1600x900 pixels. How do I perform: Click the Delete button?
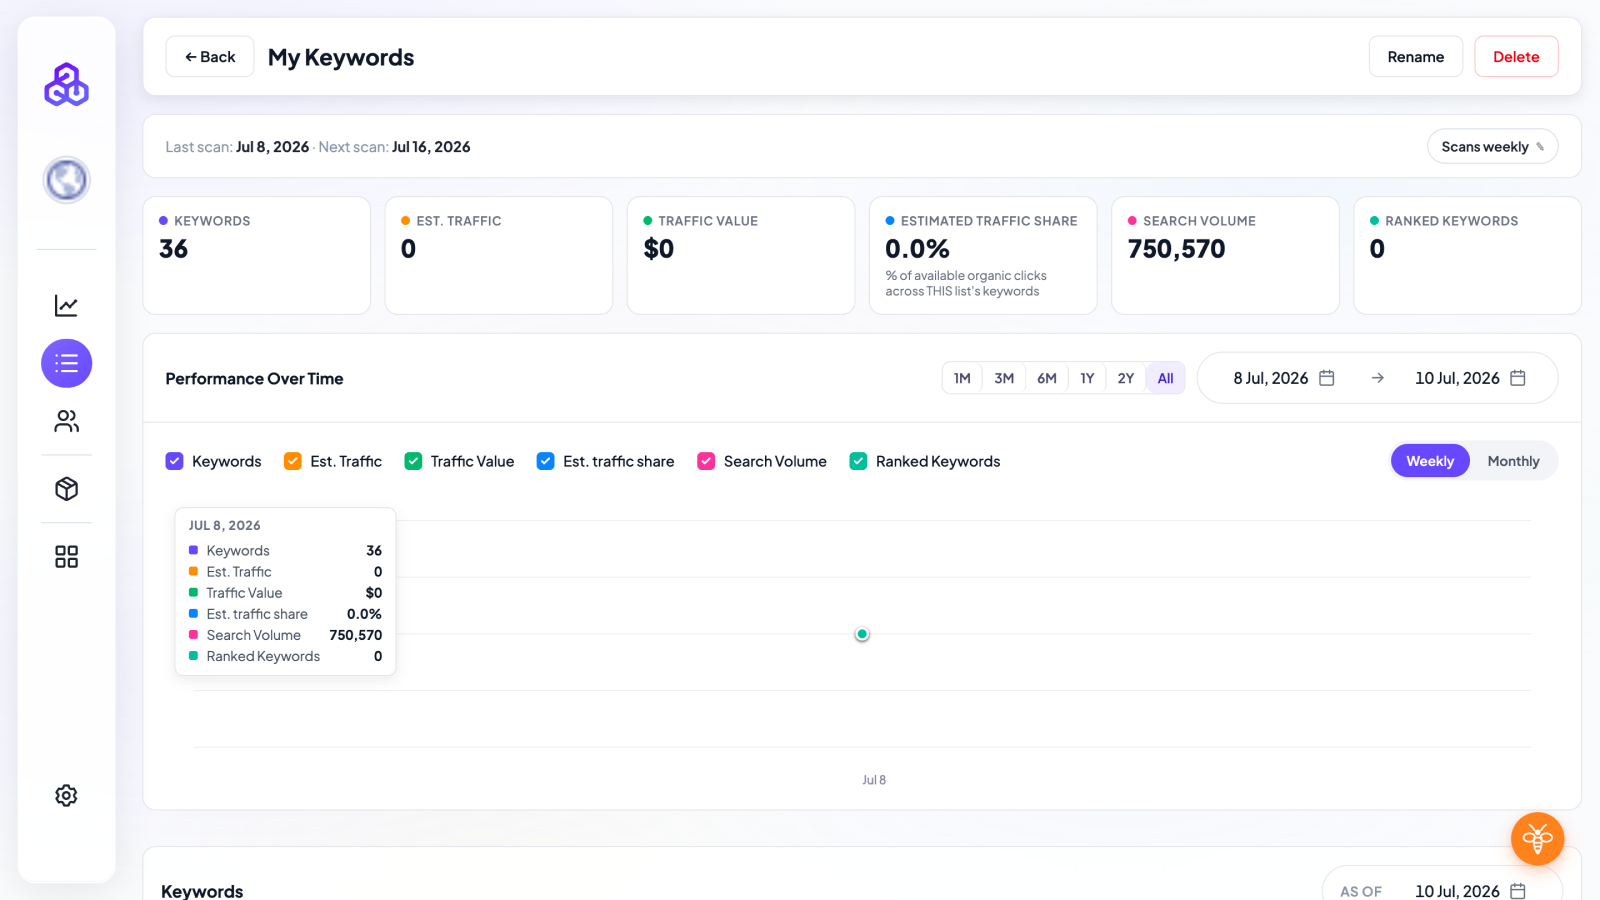tap(1516, 57)
